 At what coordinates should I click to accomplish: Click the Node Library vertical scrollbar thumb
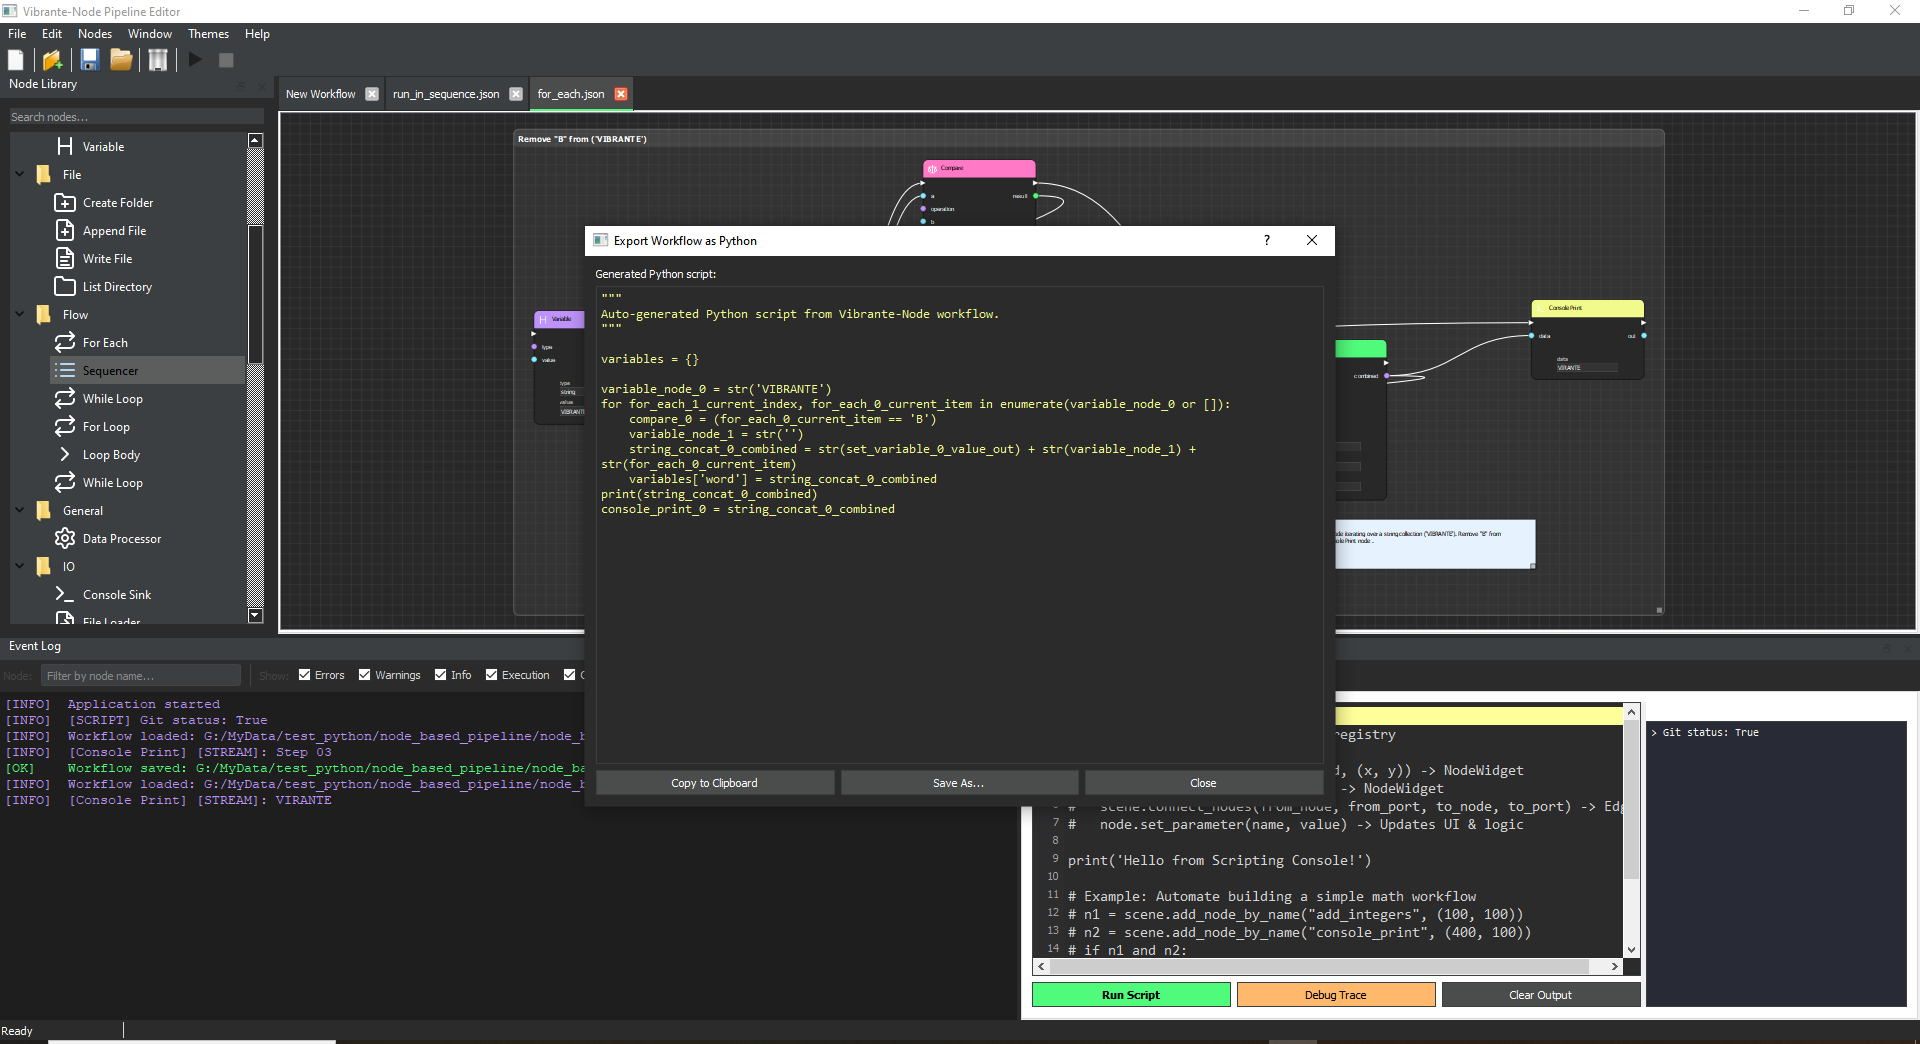pyautogui.click(x=255, y=295)
